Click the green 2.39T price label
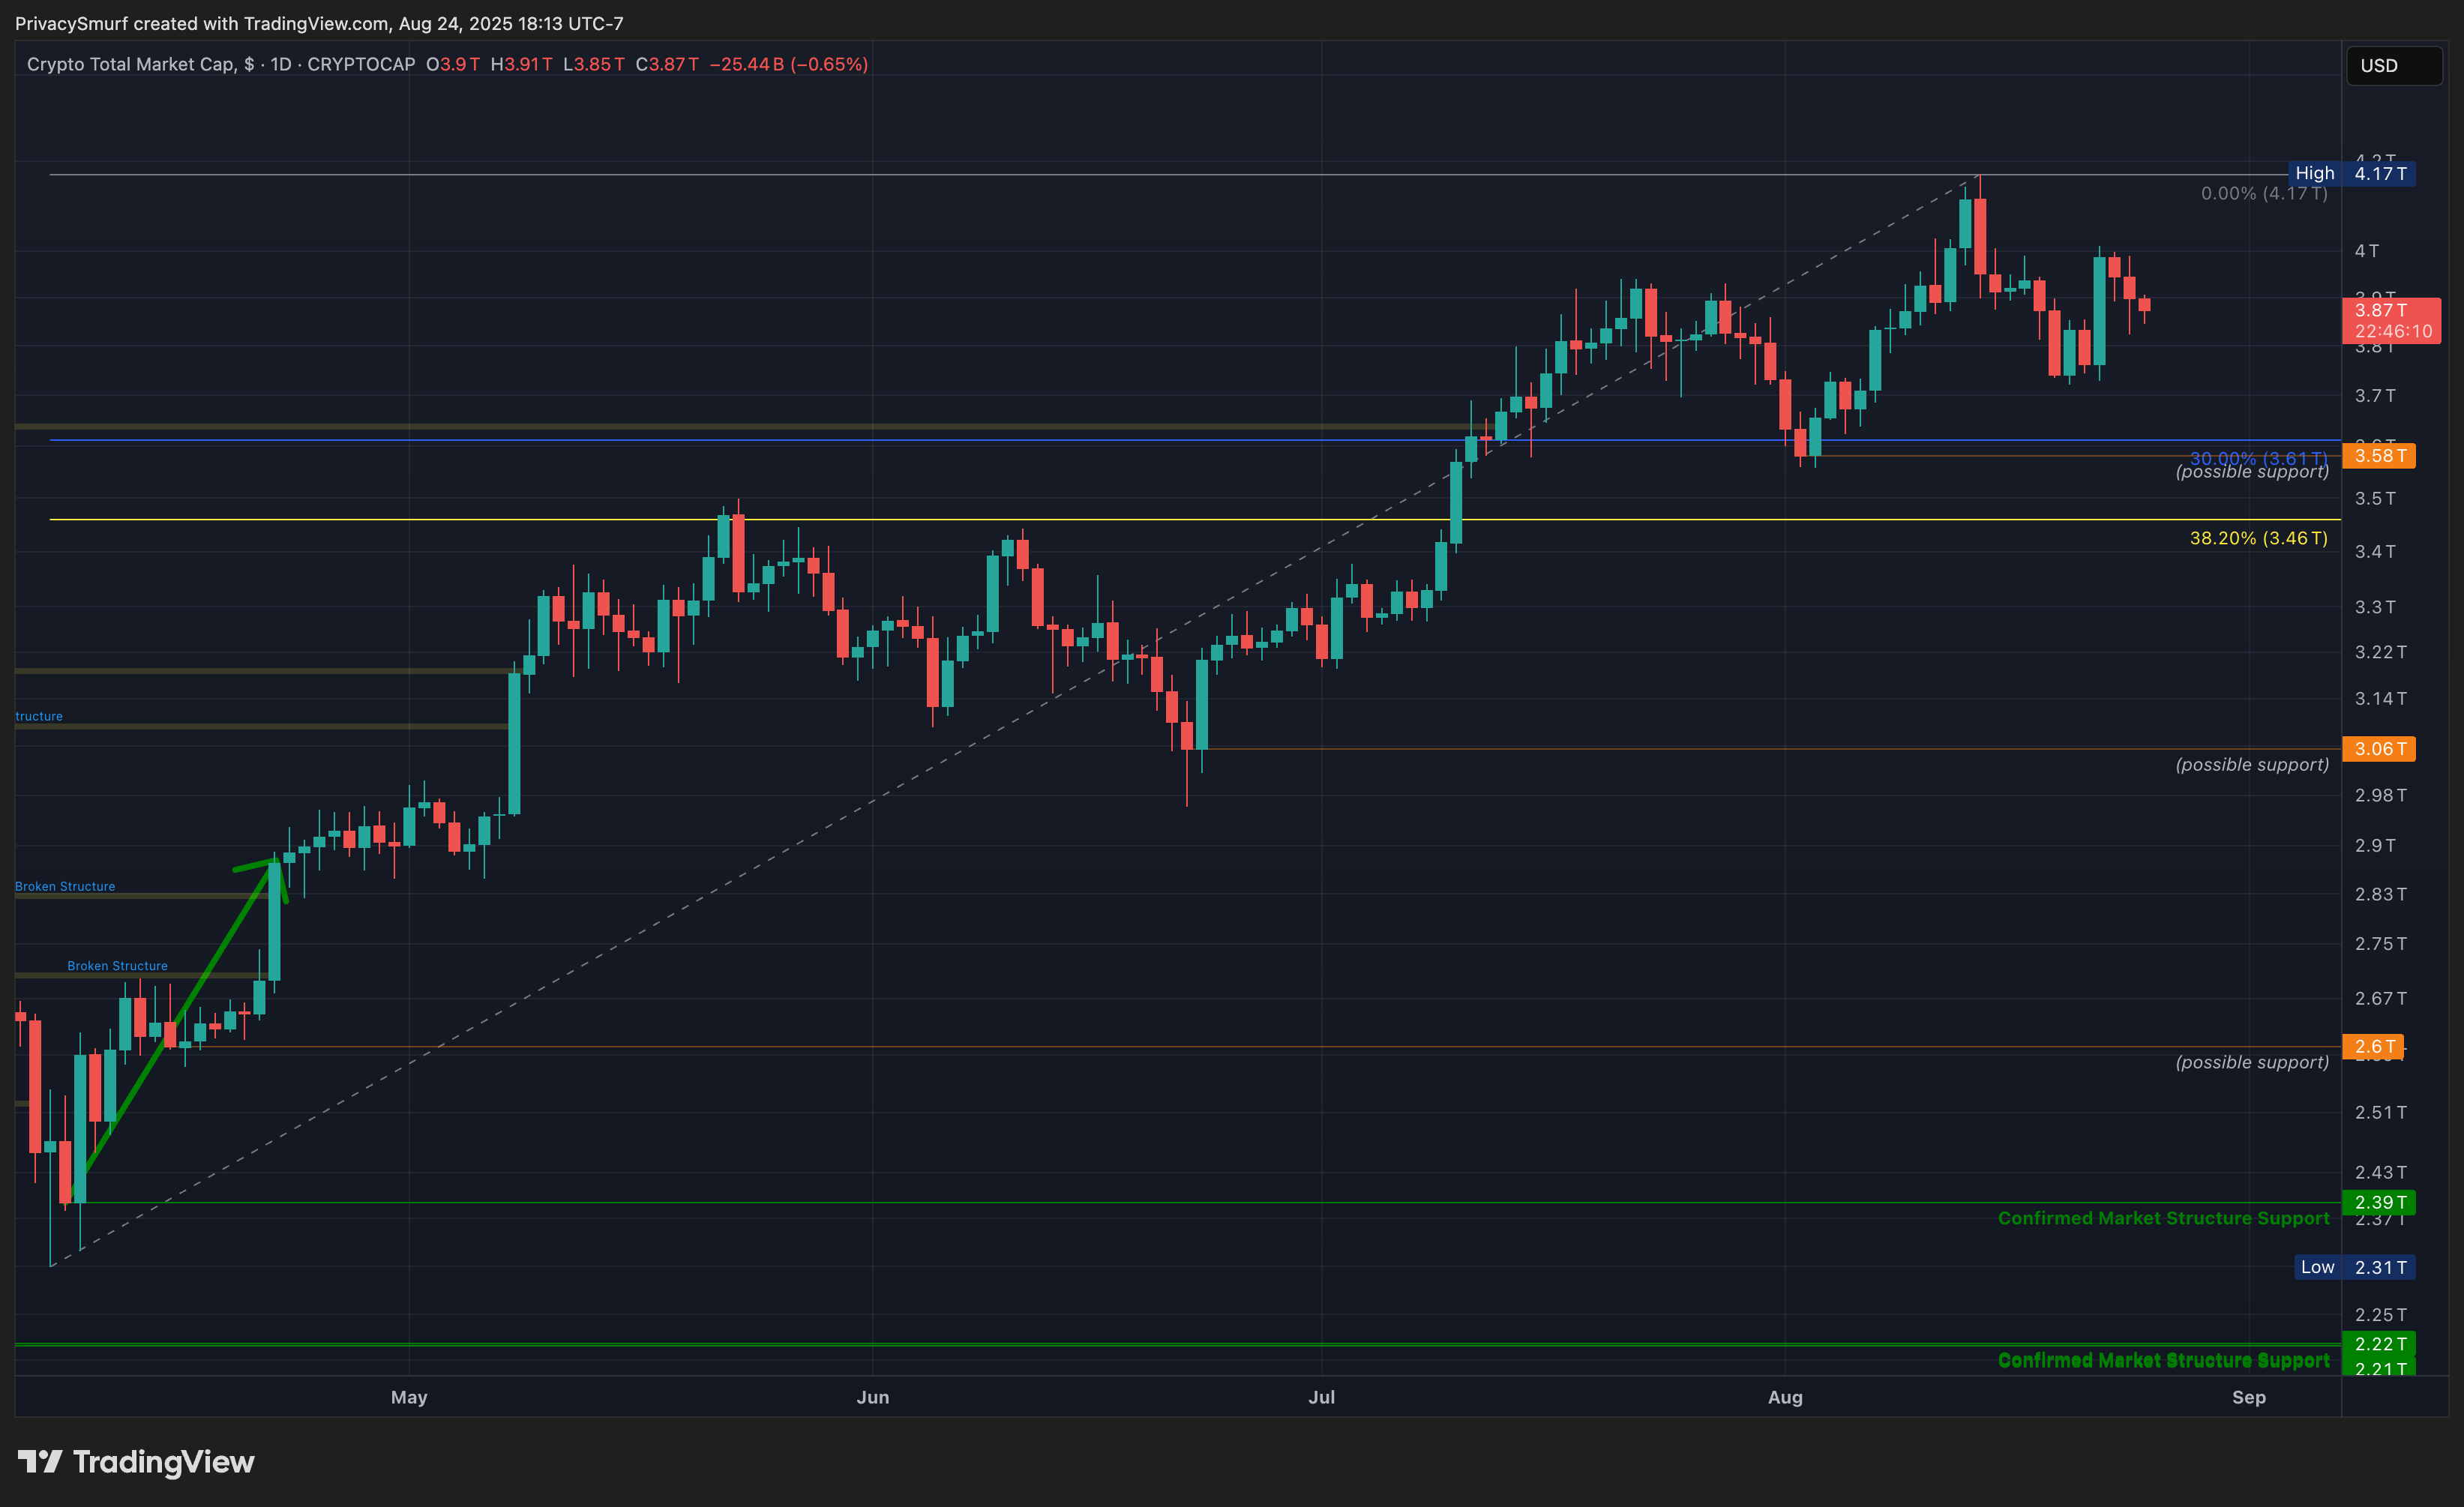This screenshot has width=2464, height=1507. (2378, 1202)
